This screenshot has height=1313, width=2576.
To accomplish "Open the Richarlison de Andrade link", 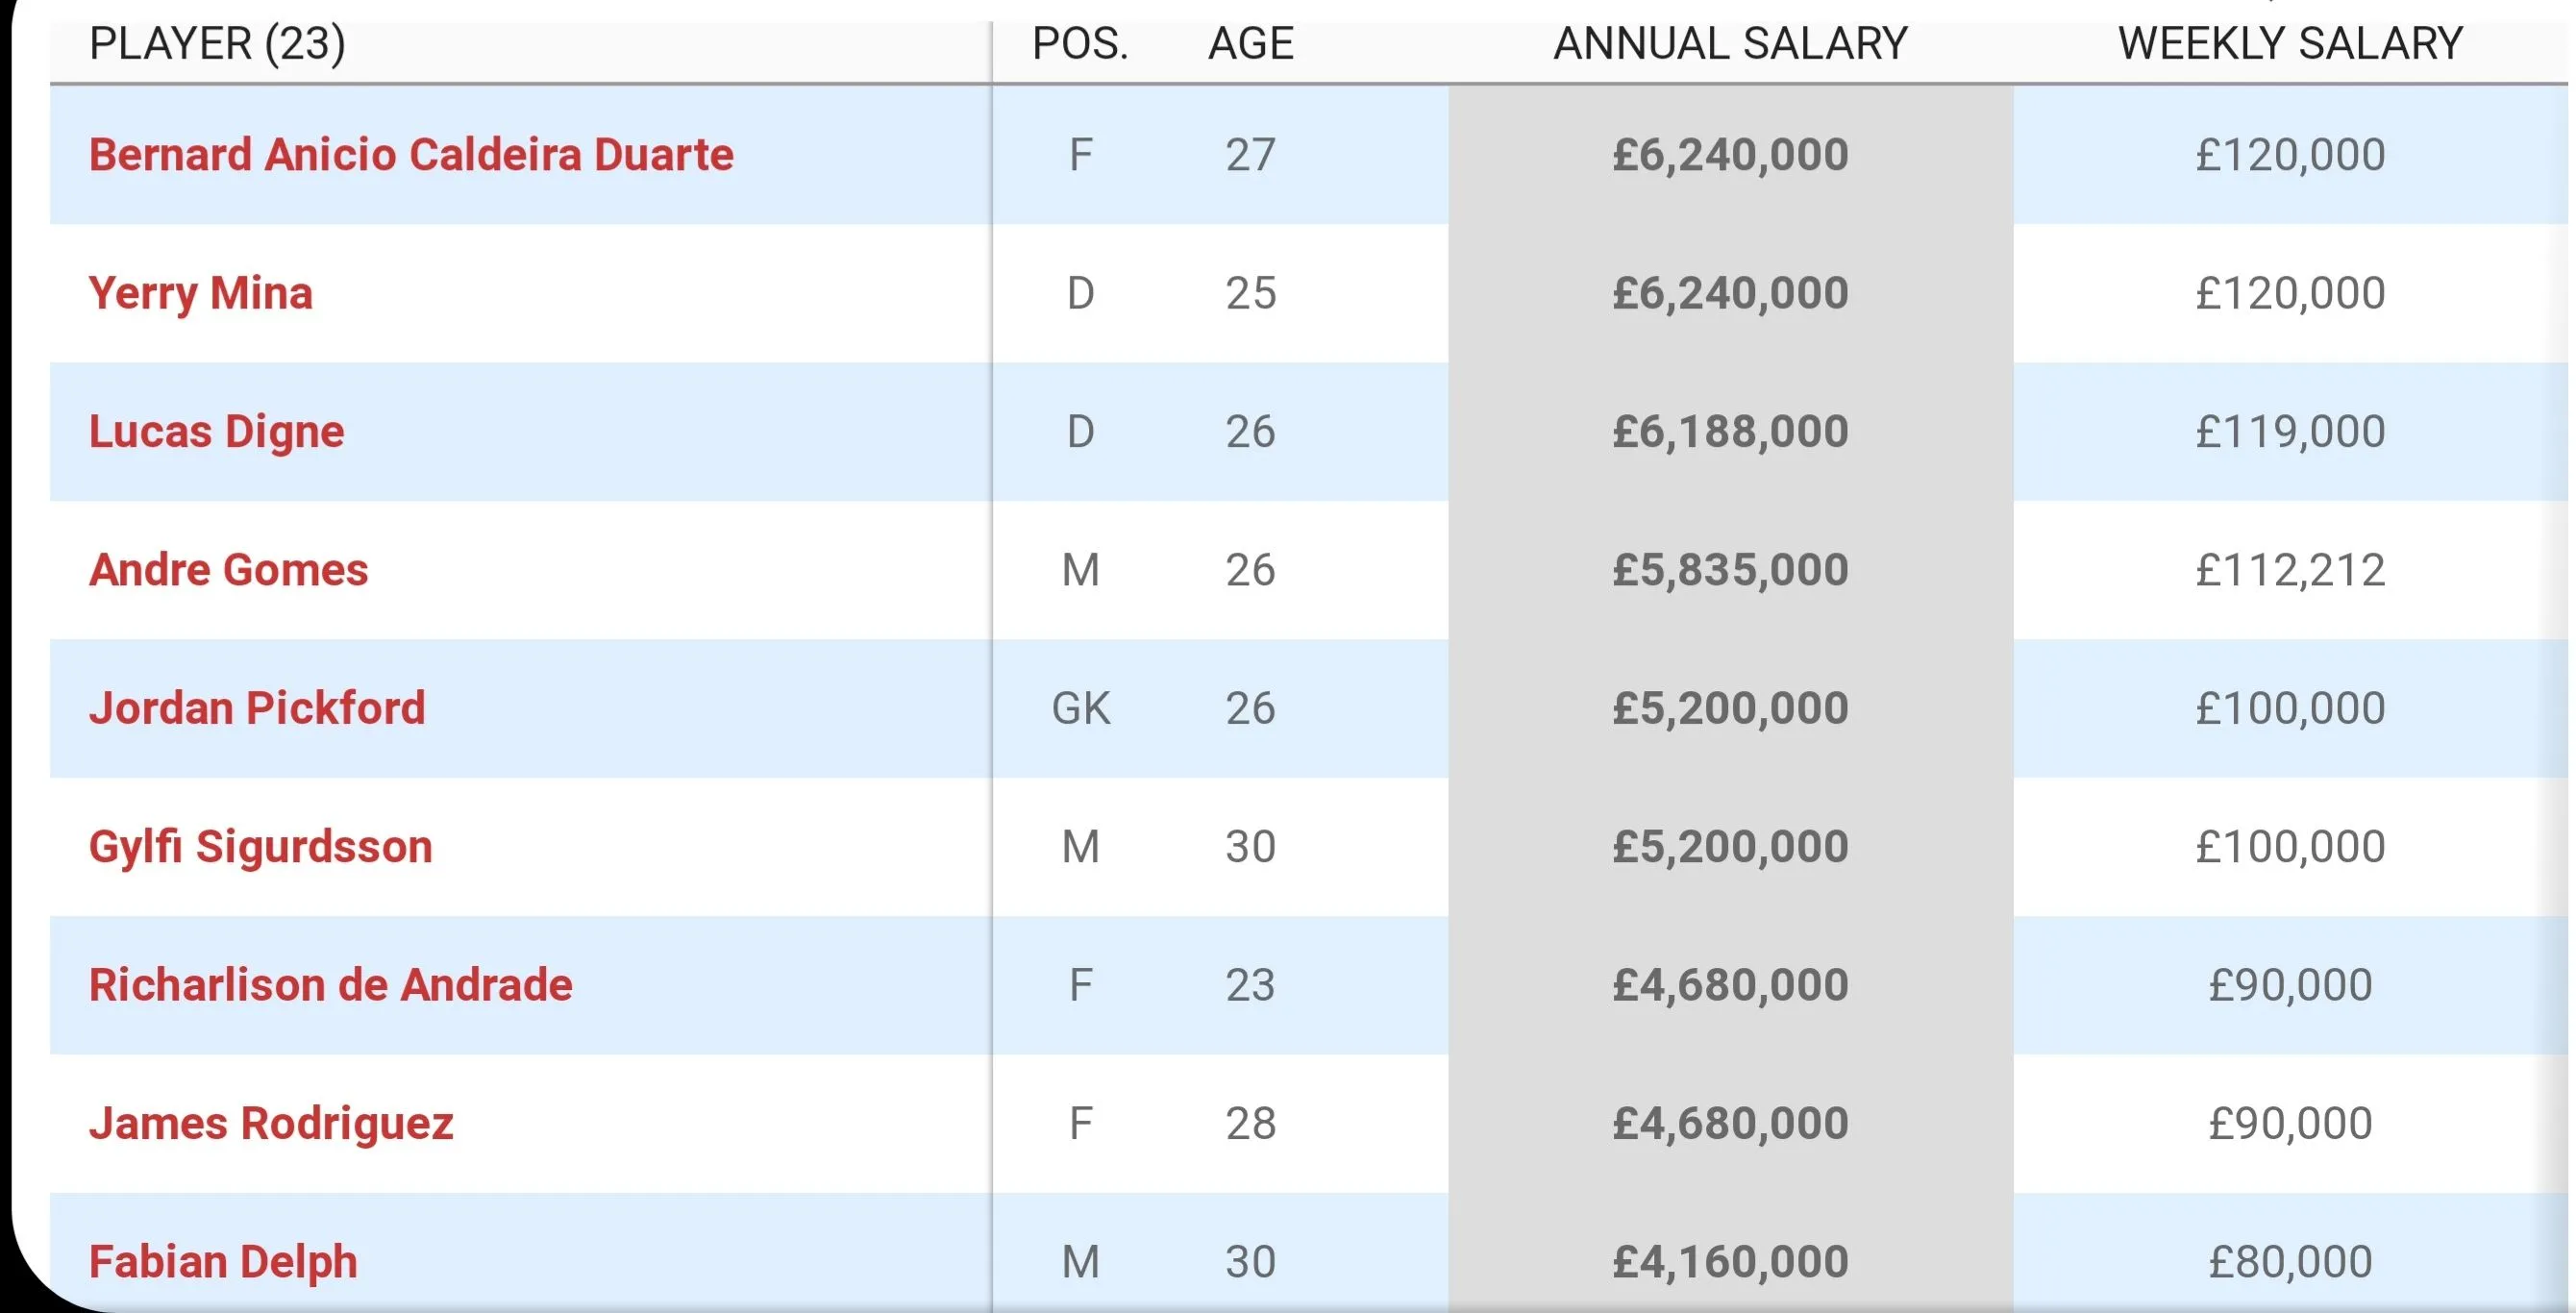I will click(x=331, y=985).
